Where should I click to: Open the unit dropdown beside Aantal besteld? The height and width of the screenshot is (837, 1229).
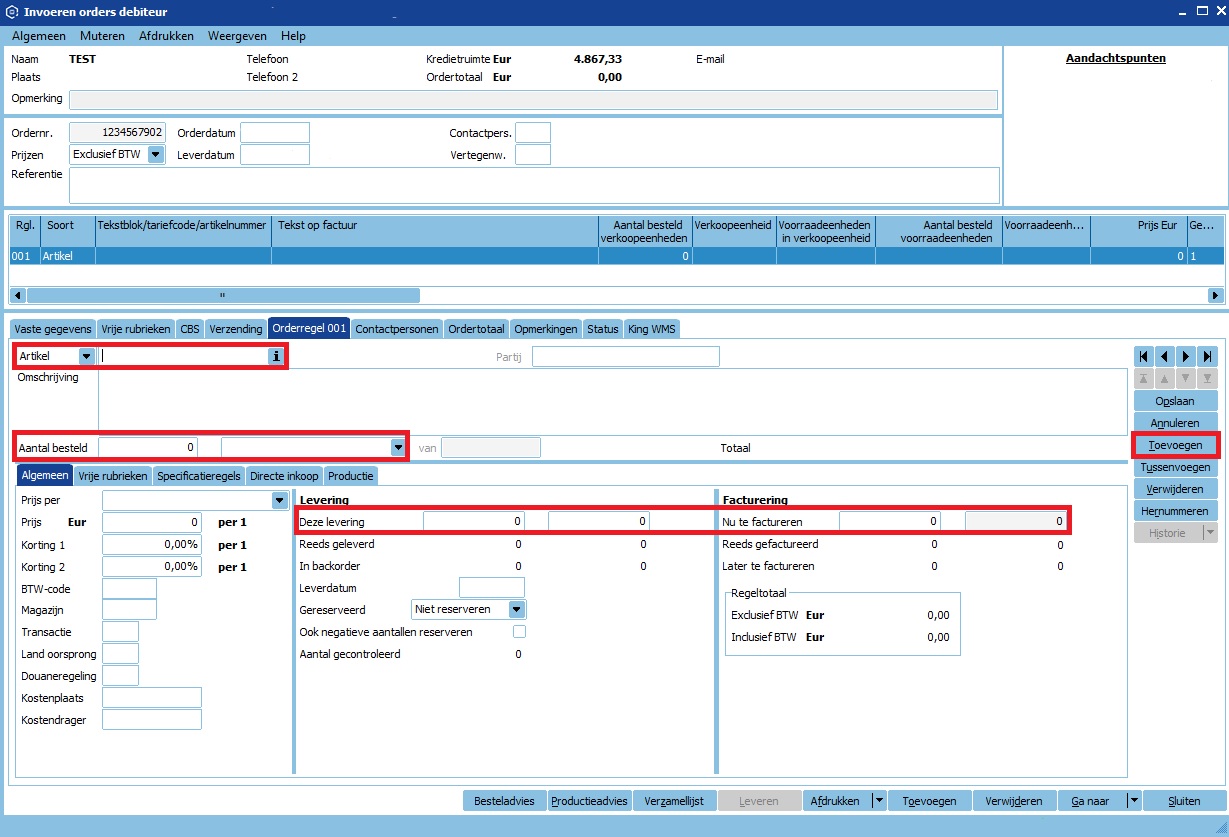click(x=398, y=447)
